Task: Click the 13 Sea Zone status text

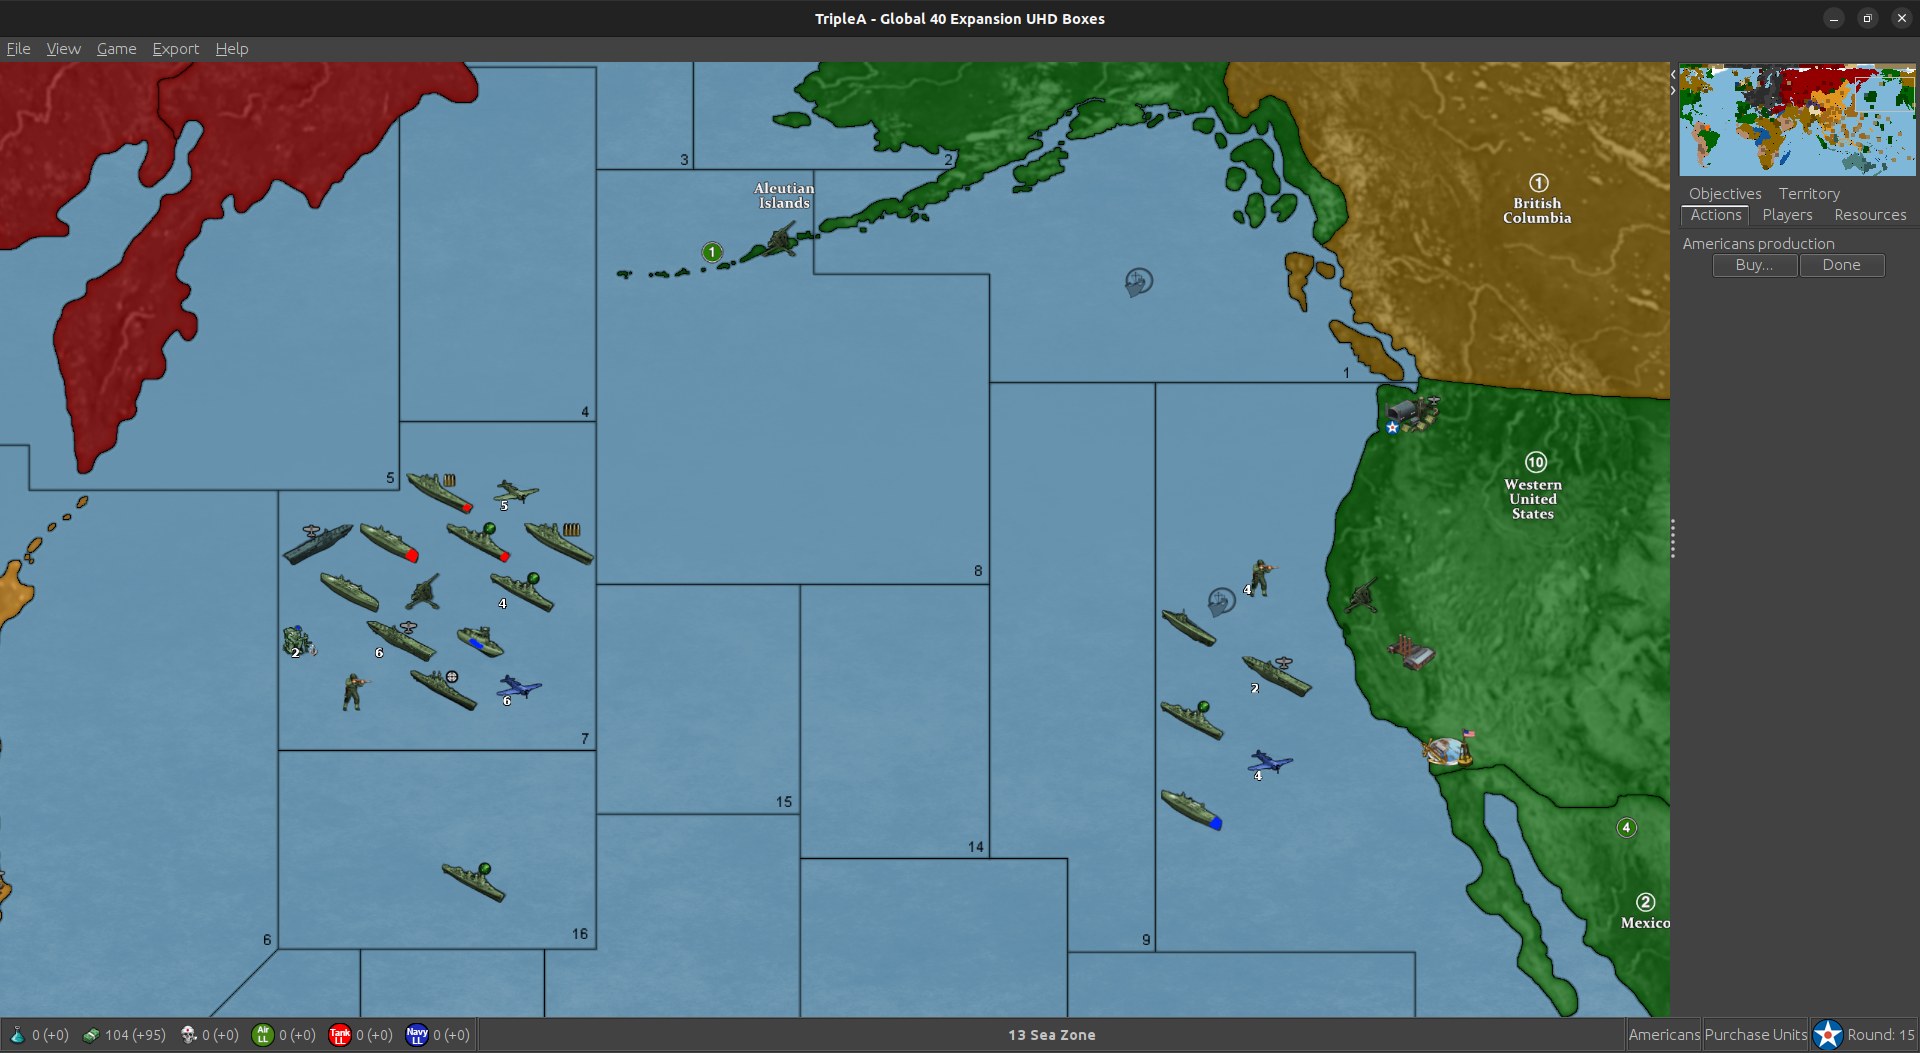Action: (x=1051, y=1035)
